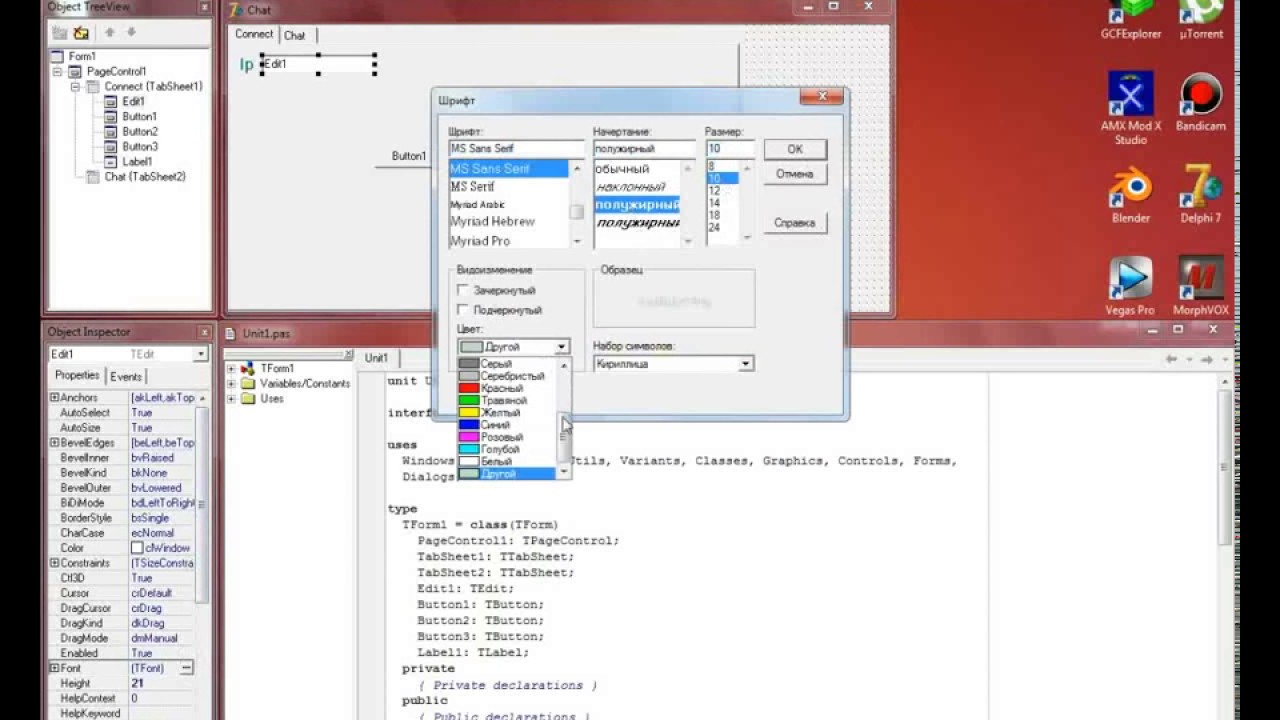Click the ellipsis button beside the Font property
Screen dimensions: 1280x720
187,668
